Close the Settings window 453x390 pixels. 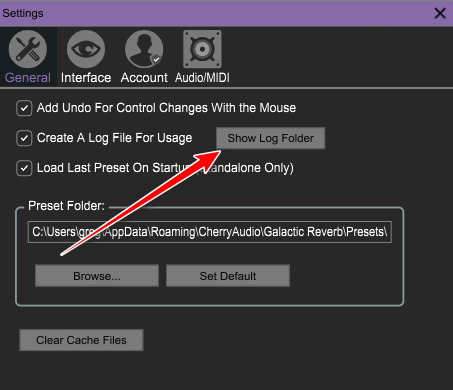tap(440, 13)
